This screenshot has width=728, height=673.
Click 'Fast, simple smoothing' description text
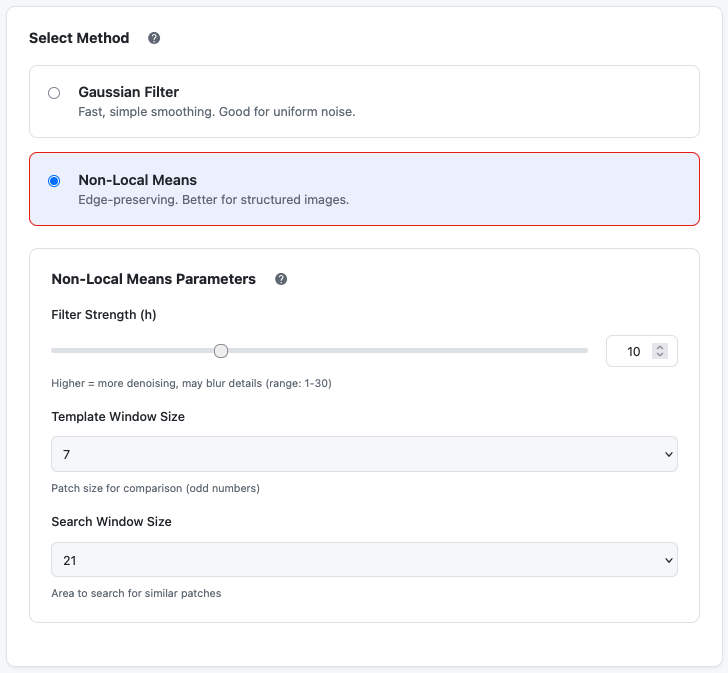pos(216,112)
